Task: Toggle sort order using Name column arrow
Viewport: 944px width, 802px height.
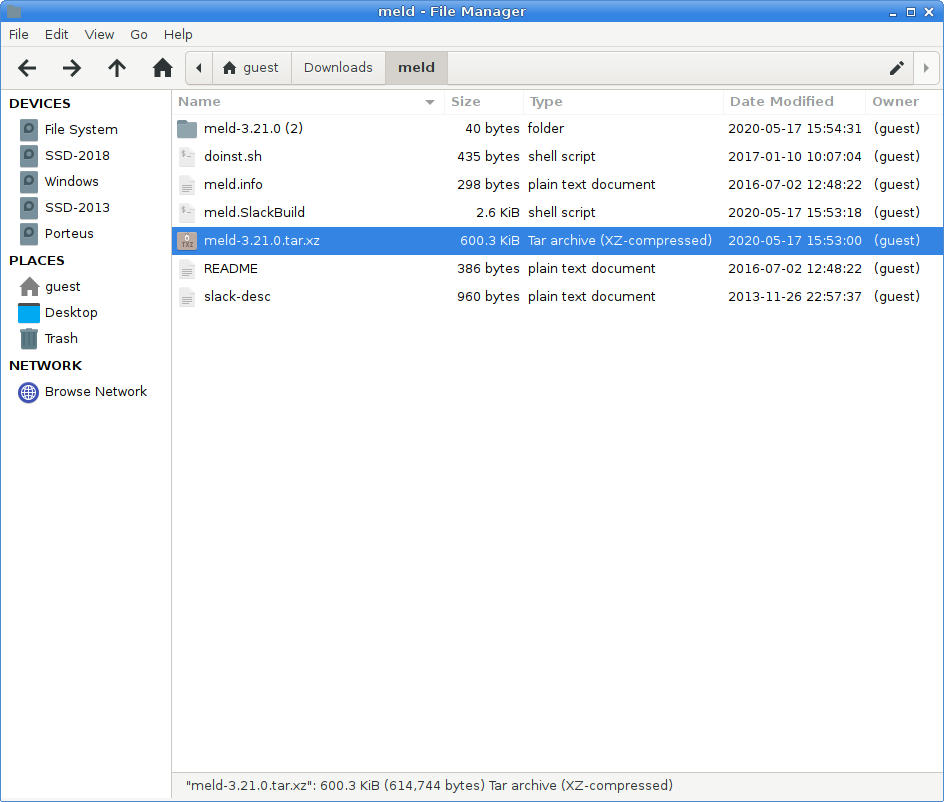Action: (x=430, y=102)
